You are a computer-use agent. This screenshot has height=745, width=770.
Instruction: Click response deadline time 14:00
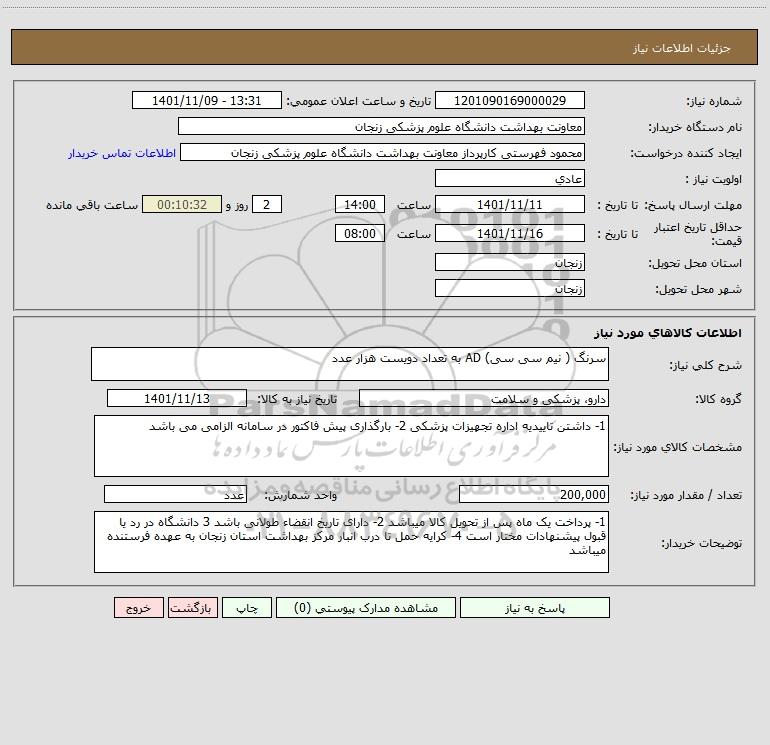pyautogui.click(x=359, y=204)
